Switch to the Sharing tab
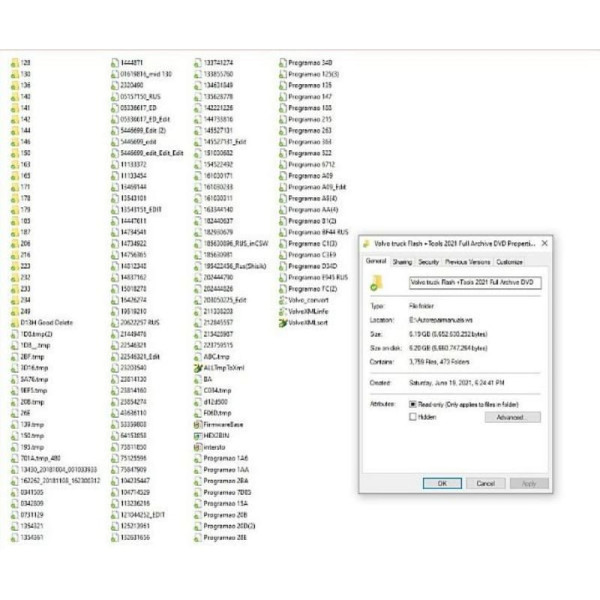Viewport: 600px width, 600px height. (x=402, y=261)
